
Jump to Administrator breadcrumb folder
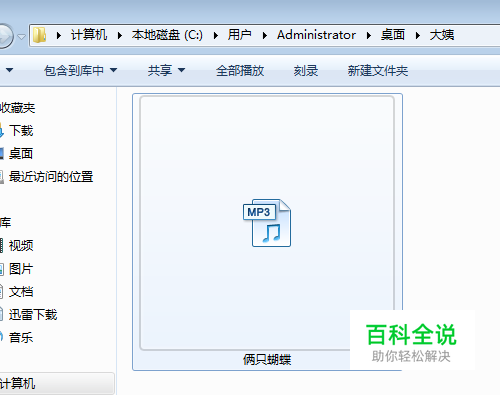point(316,35)
